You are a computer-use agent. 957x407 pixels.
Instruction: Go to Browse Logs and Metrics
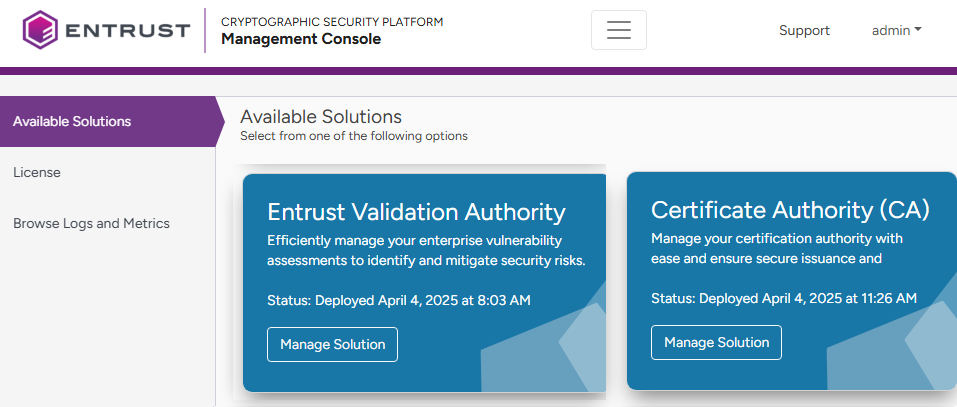pyautogui.click(x=91, y=223)
